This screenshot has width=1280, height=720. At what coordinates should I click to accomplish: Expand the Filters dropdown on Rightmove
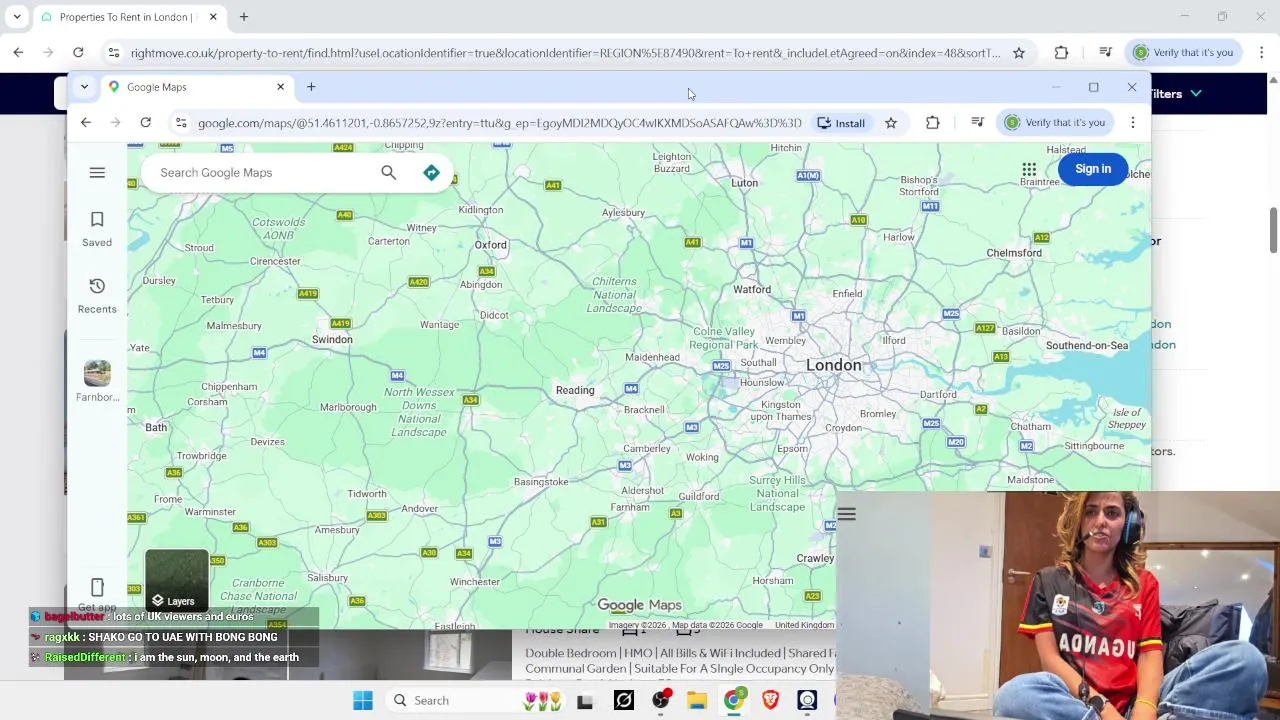click(1176, 94)
